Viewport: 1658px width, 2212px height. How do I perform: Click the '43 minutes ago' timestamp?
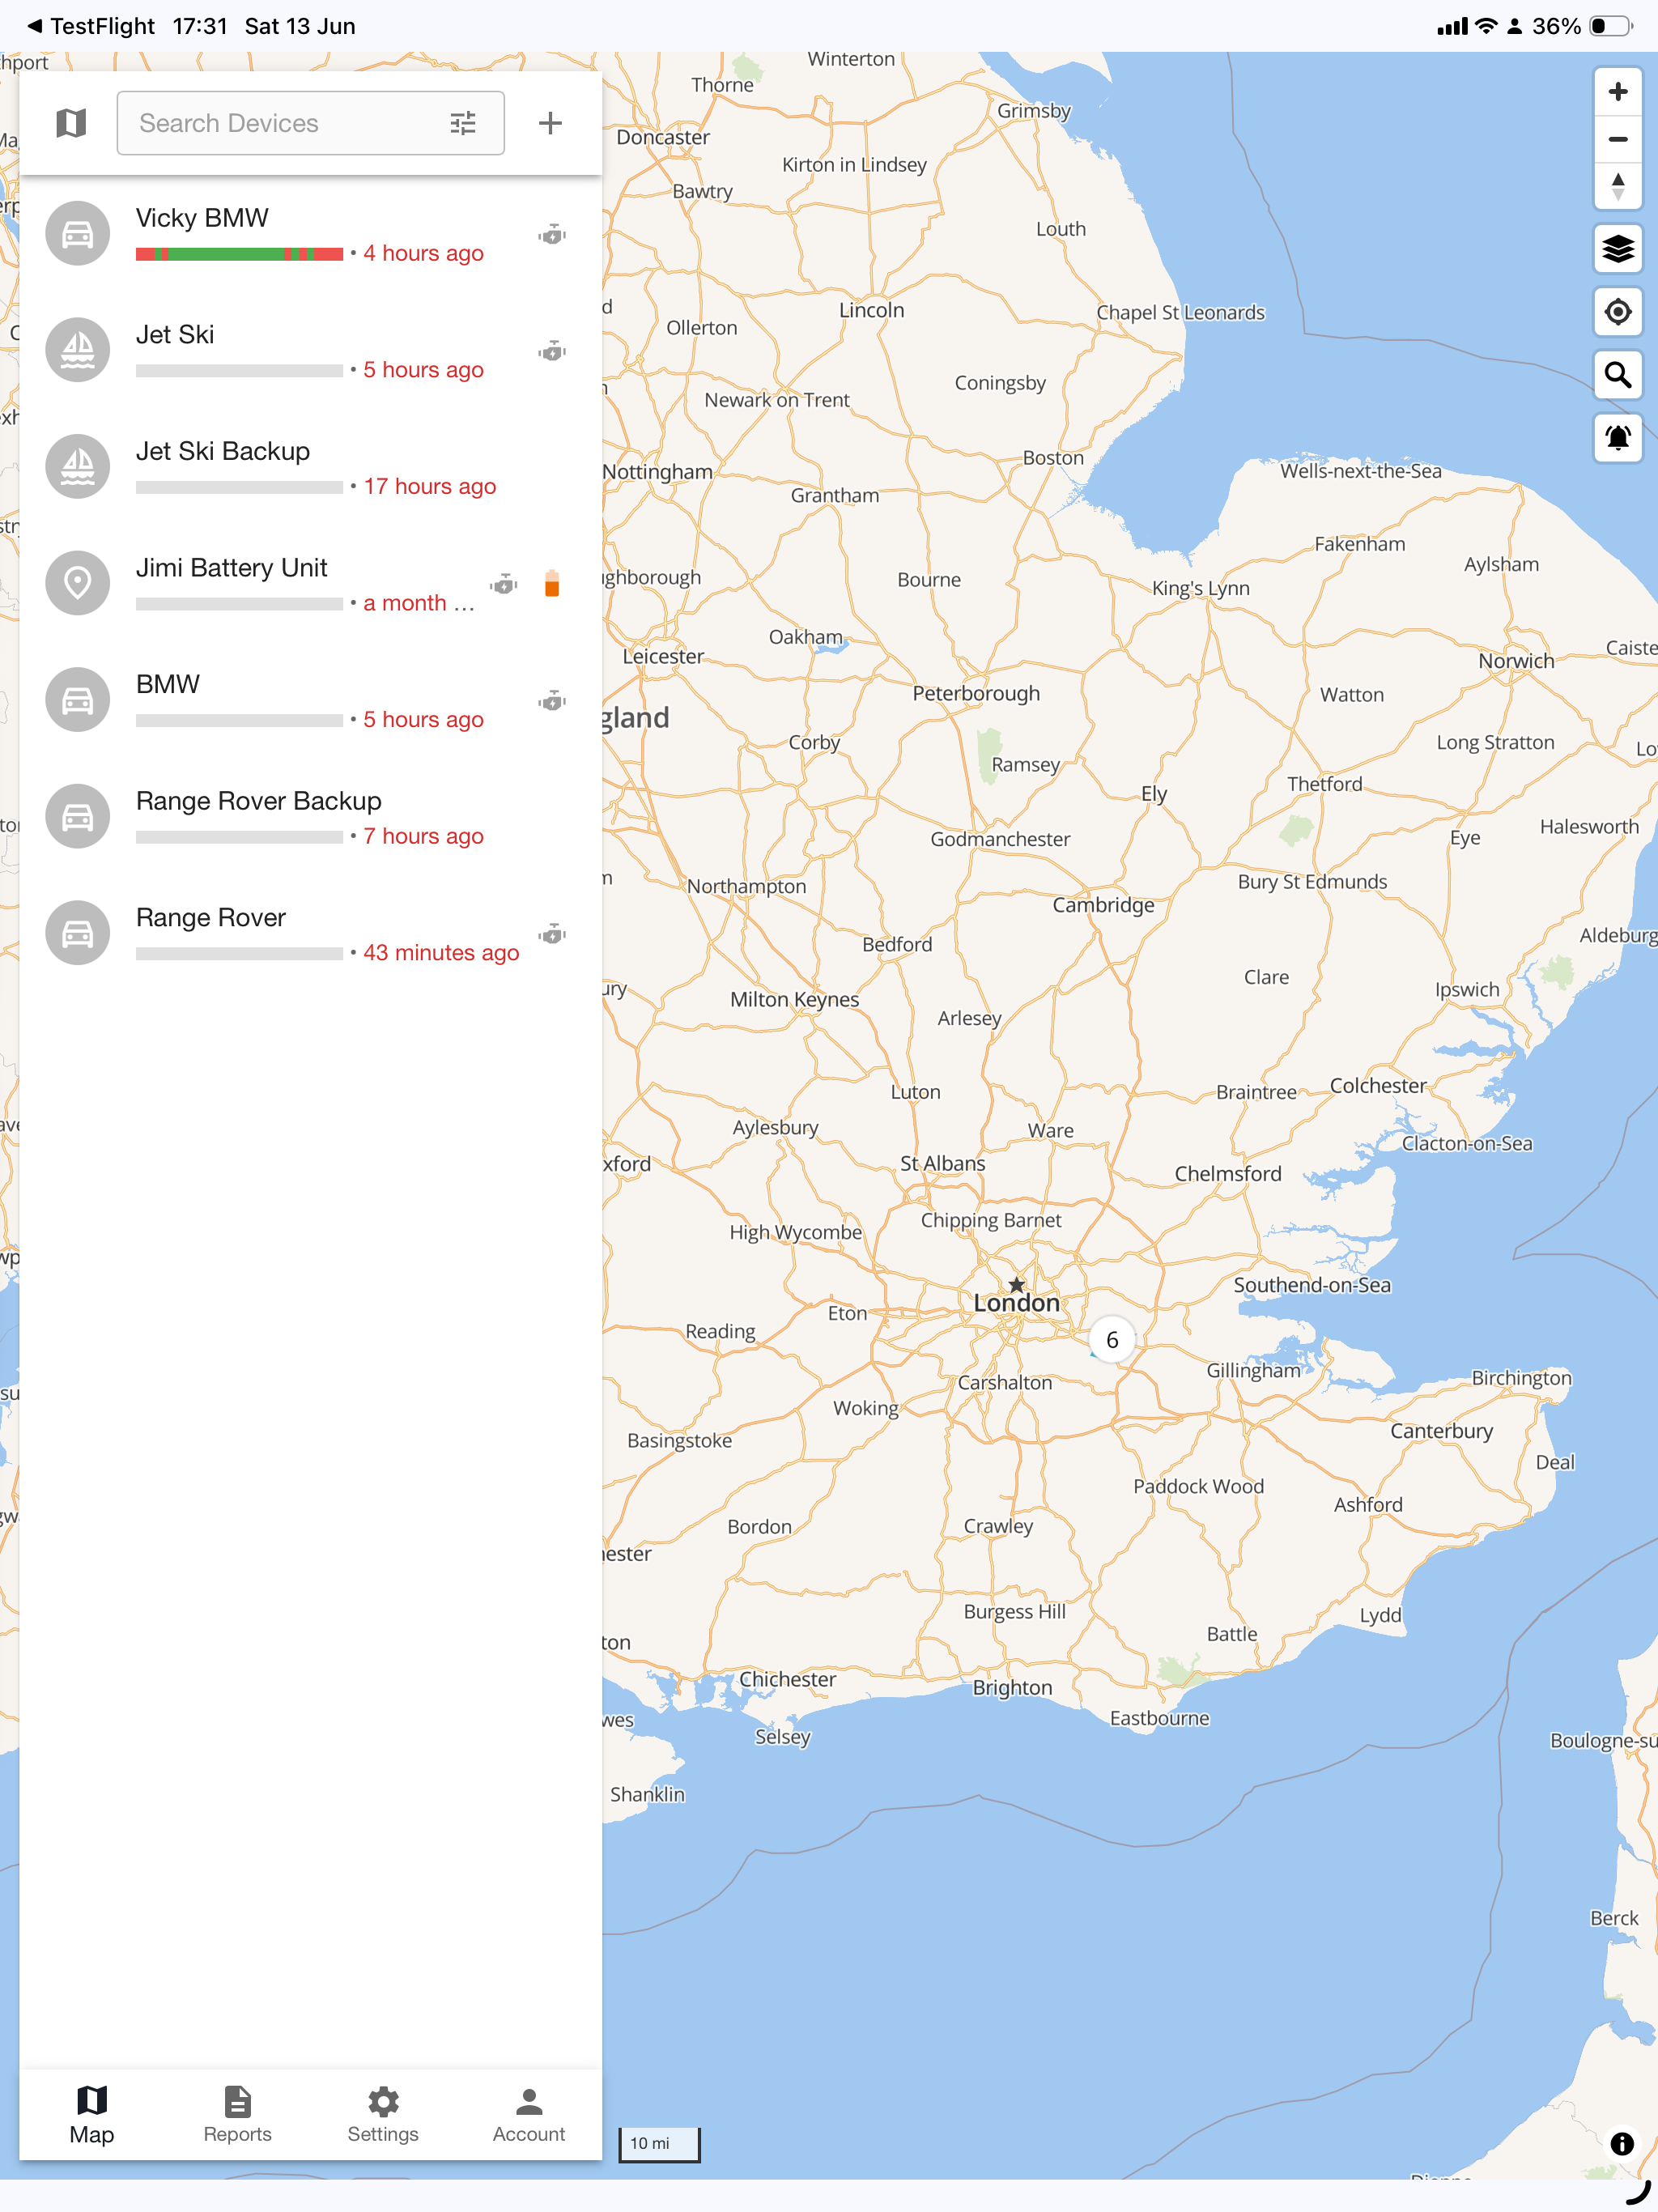[x=441, y=953]
